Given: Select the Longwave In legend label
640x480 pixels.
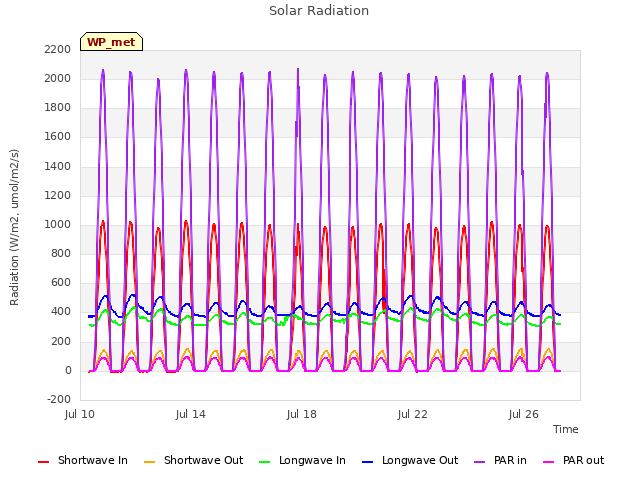Looking at the screenshot, I should click(312, 460).
